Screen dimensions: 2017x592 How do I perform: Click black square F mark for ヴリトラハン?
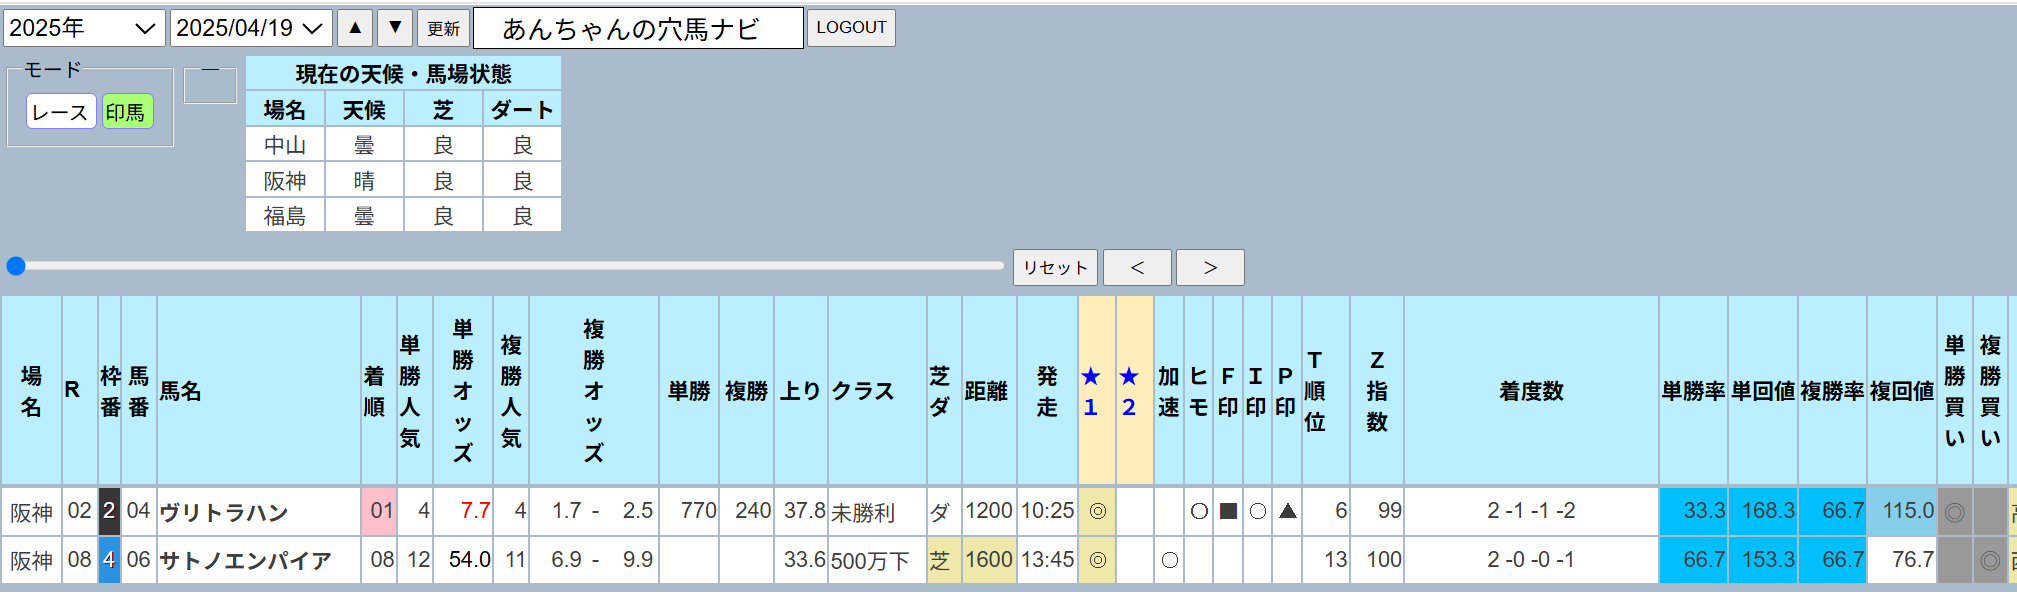coord(1228,511)
